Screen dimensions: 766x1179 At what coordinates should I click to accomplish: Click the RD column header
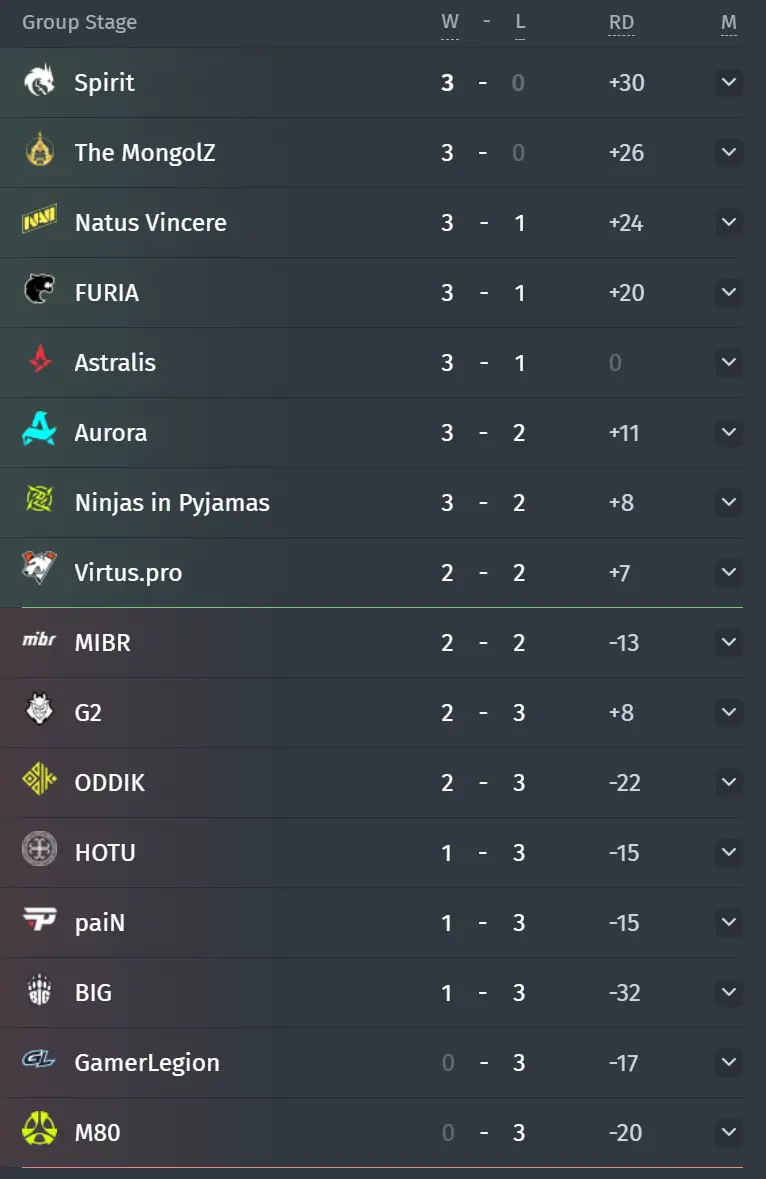coord(622,23)
